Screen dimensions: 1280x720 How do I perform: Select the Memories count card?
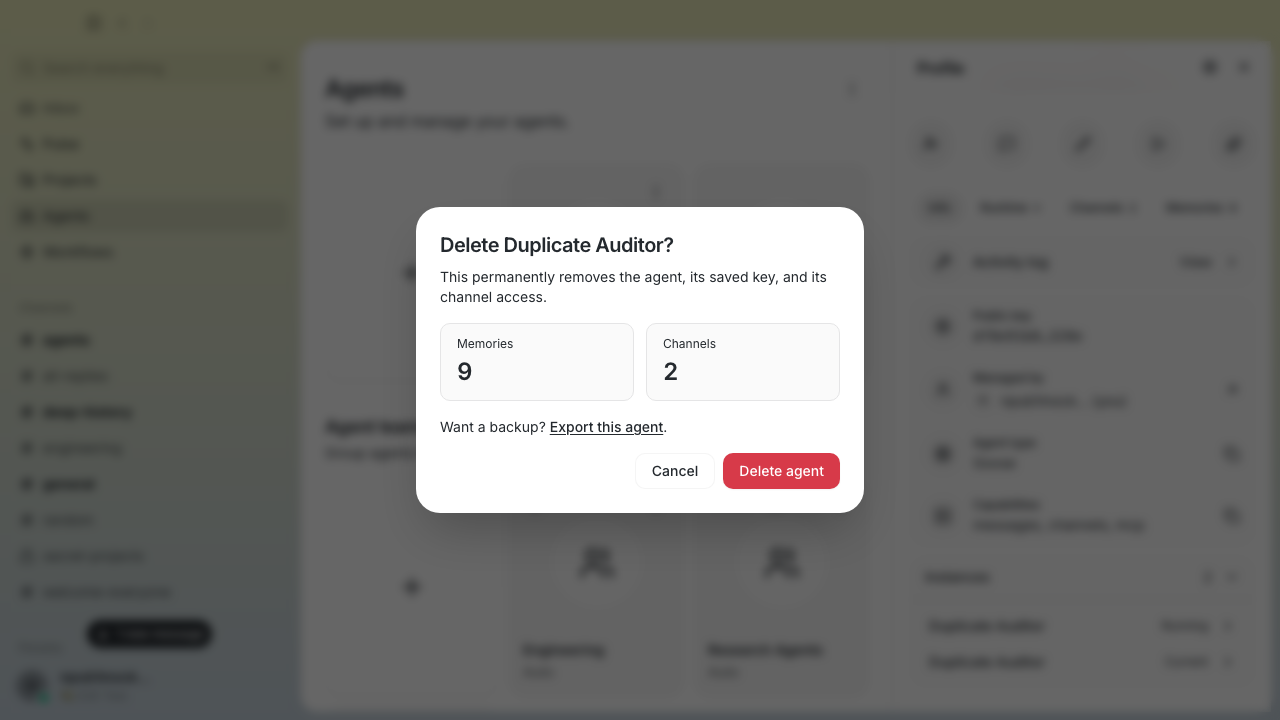coord(537,362)
